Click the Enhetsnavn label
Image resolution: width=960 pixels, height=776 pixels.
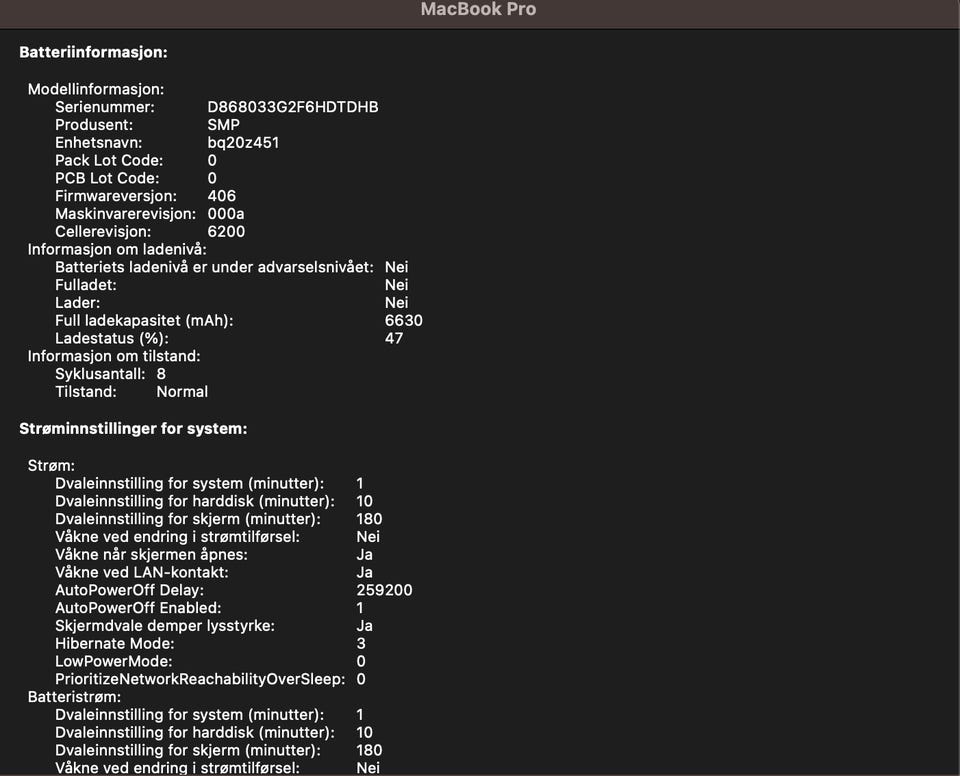[x=99, y=143]
